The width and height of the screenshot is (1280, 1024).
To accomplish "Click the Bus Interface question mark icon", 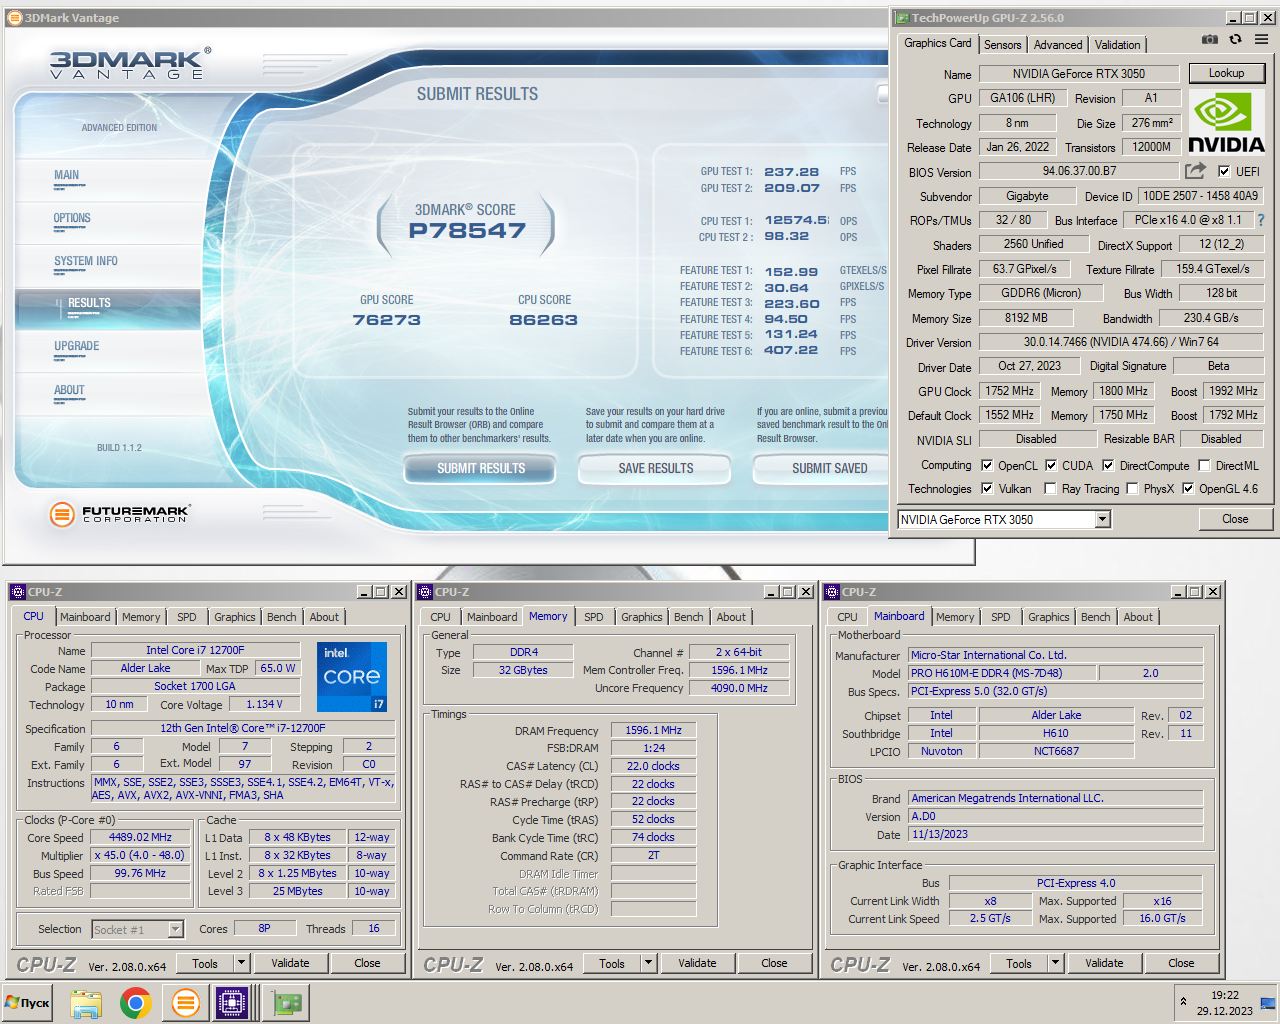I will point(1260,220).
